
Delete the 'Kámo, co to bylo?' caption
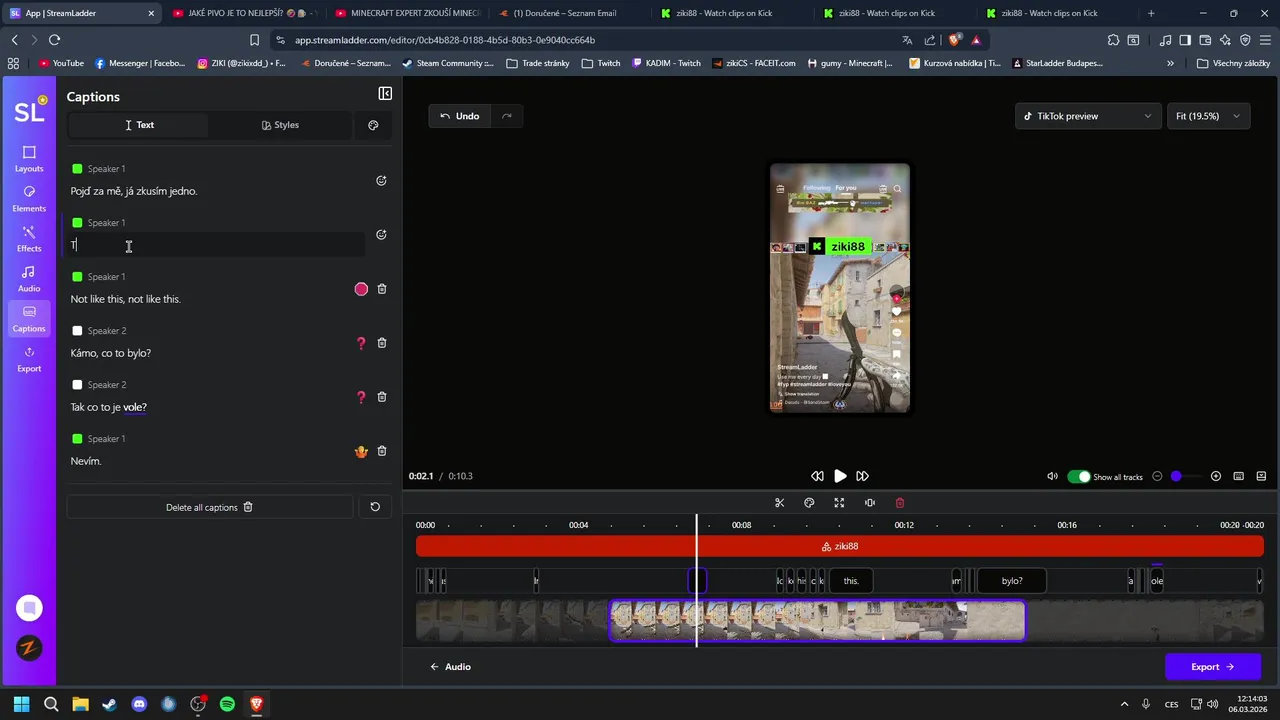(x=382, y=343)
